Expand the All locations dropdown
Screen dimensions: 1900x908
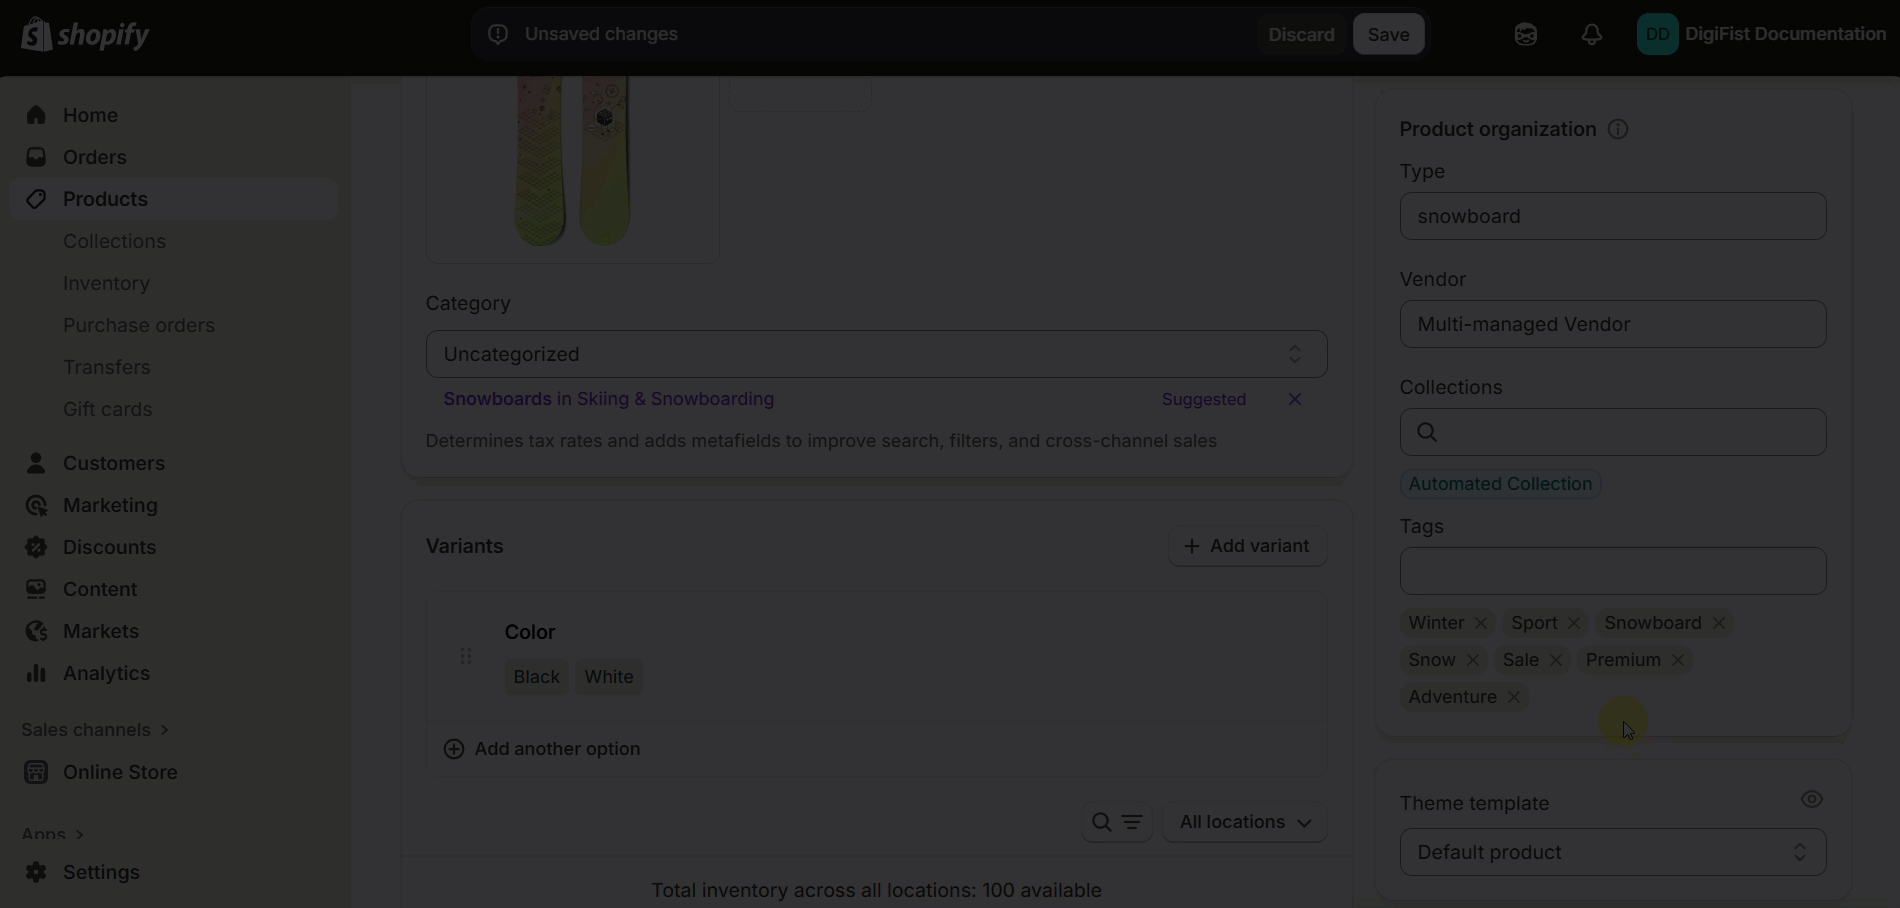click(x=1244, y=822)
